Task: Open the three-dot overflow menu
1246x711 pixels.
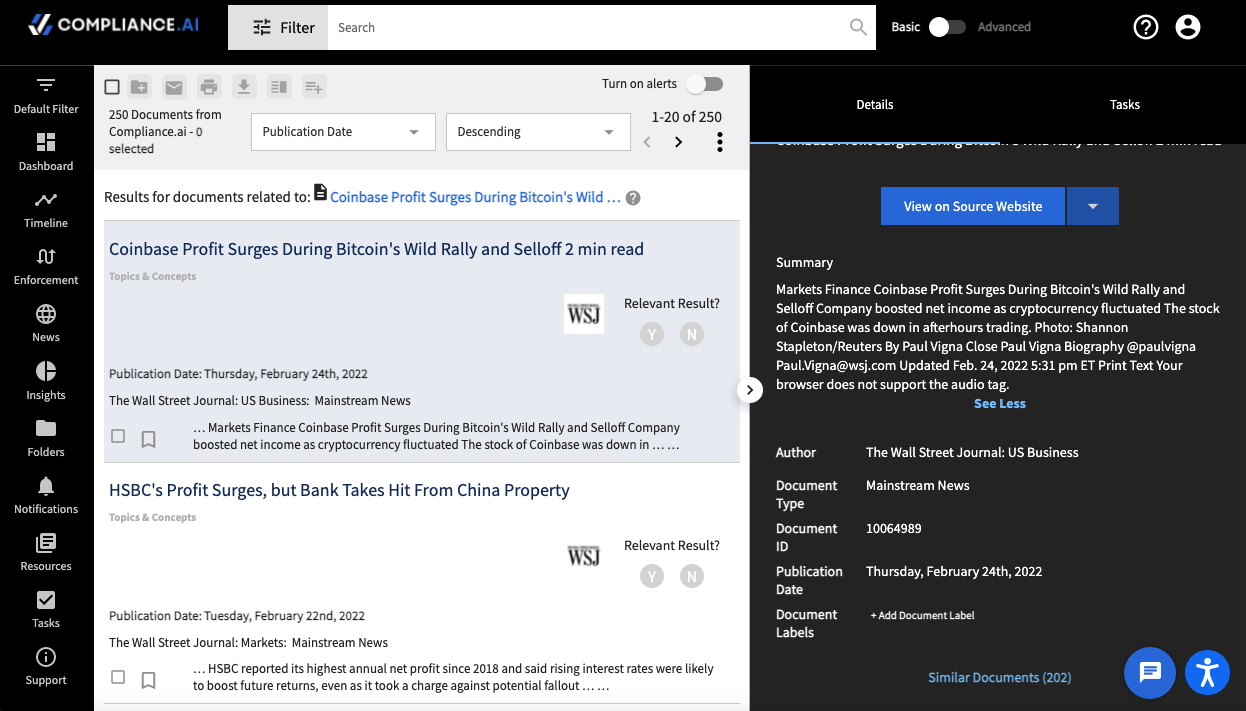Action: coord(719,141)
